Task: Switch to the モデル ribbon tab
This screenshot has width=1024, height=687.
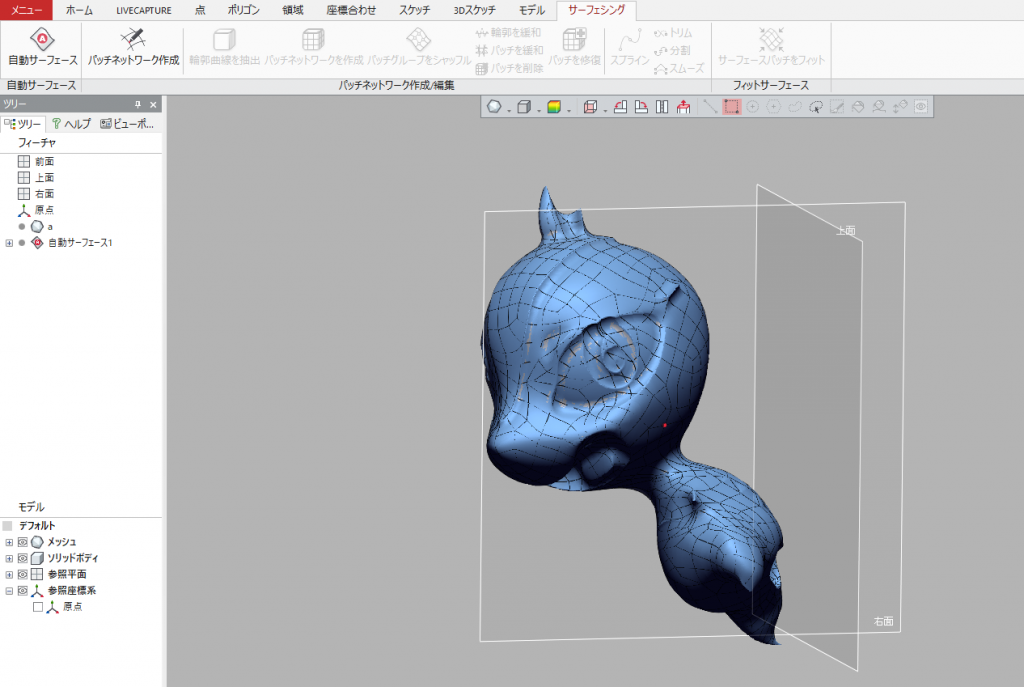Action: point(532,10)
